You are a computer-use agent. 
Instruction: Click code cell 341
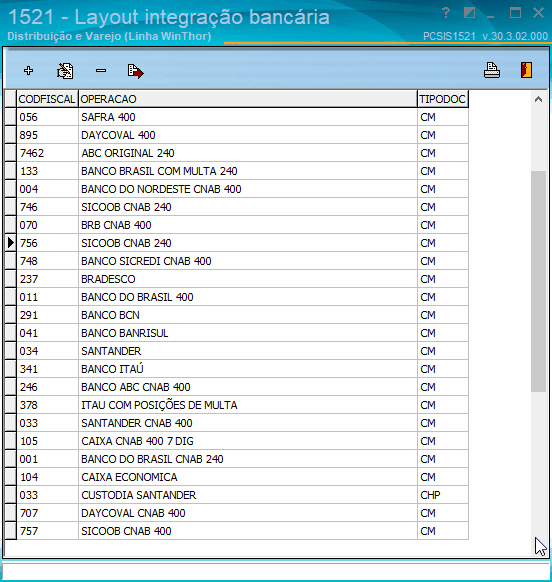(x=47, y=369)
